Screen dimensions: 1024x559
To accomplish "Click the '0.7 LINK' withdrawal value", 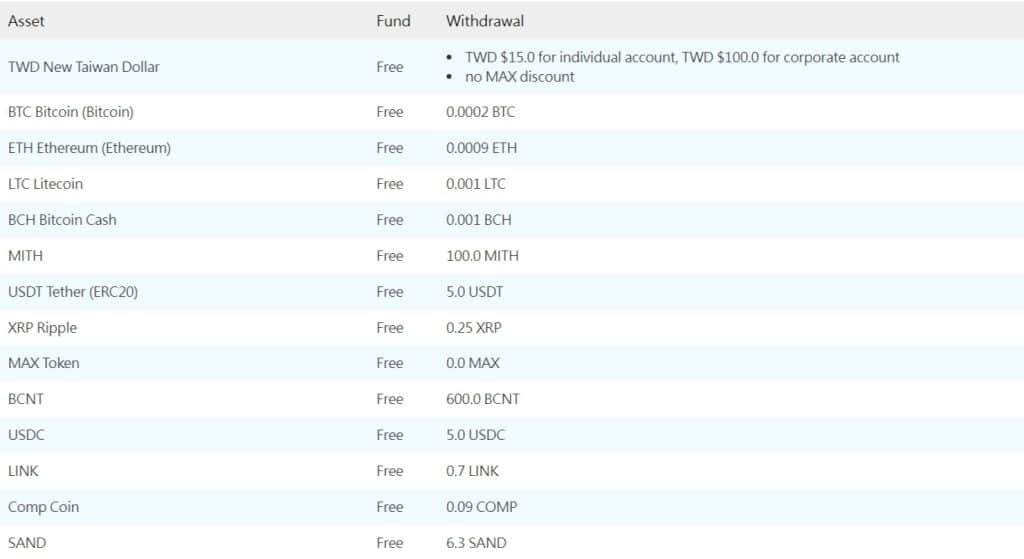I will 472,470.
